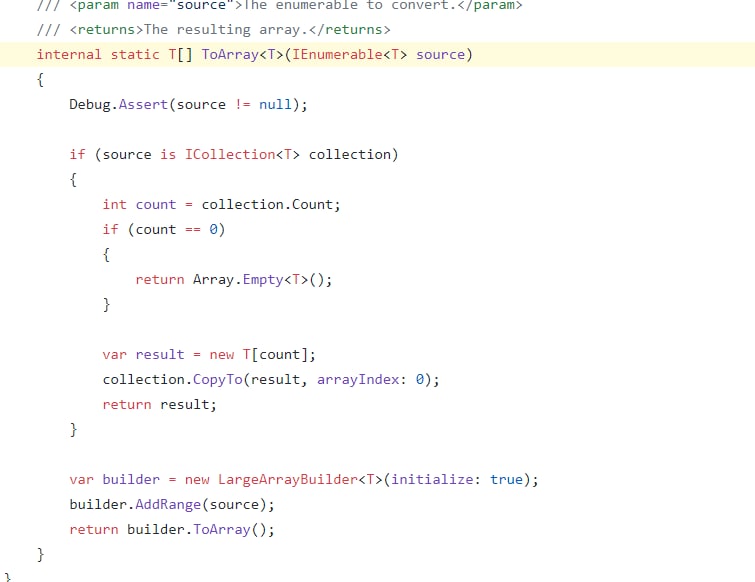Click 'T[count]' array allocation
The width and height of the screenshot is (755, 582).
tap(275, 355)
